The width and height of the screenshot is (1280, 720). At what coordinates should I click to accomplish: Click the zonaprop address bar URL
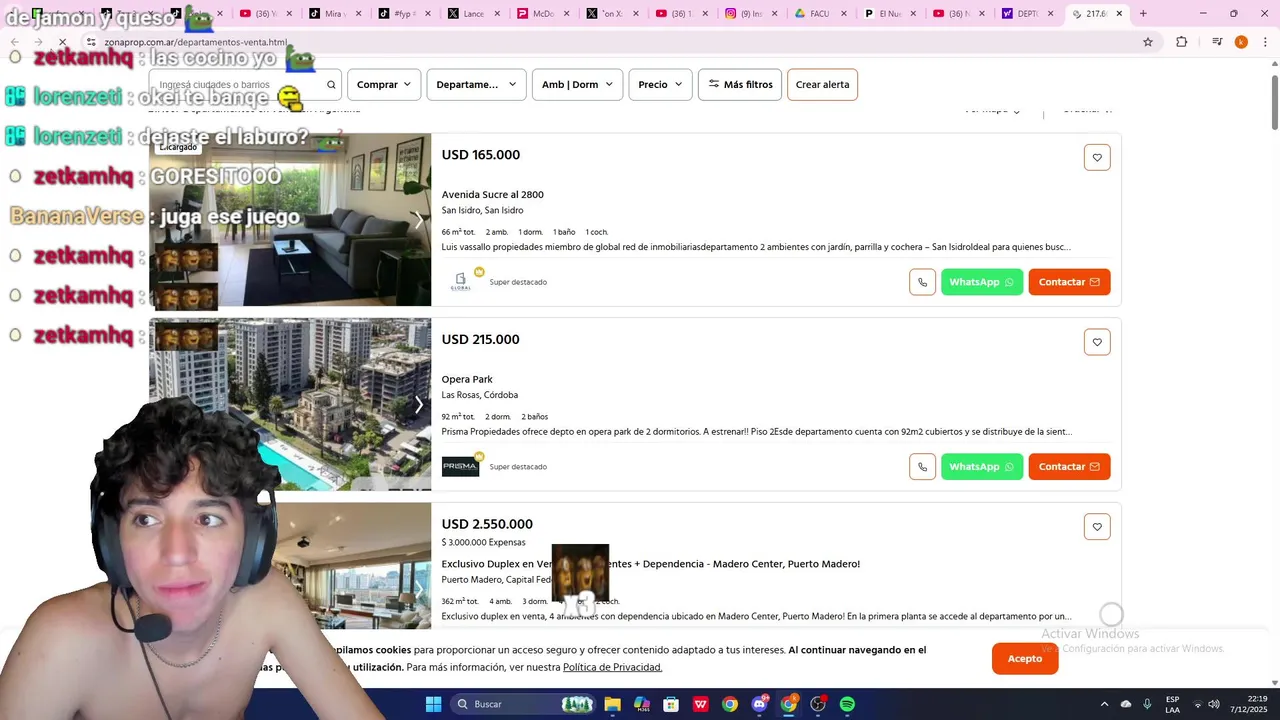(x=195, y=42)
